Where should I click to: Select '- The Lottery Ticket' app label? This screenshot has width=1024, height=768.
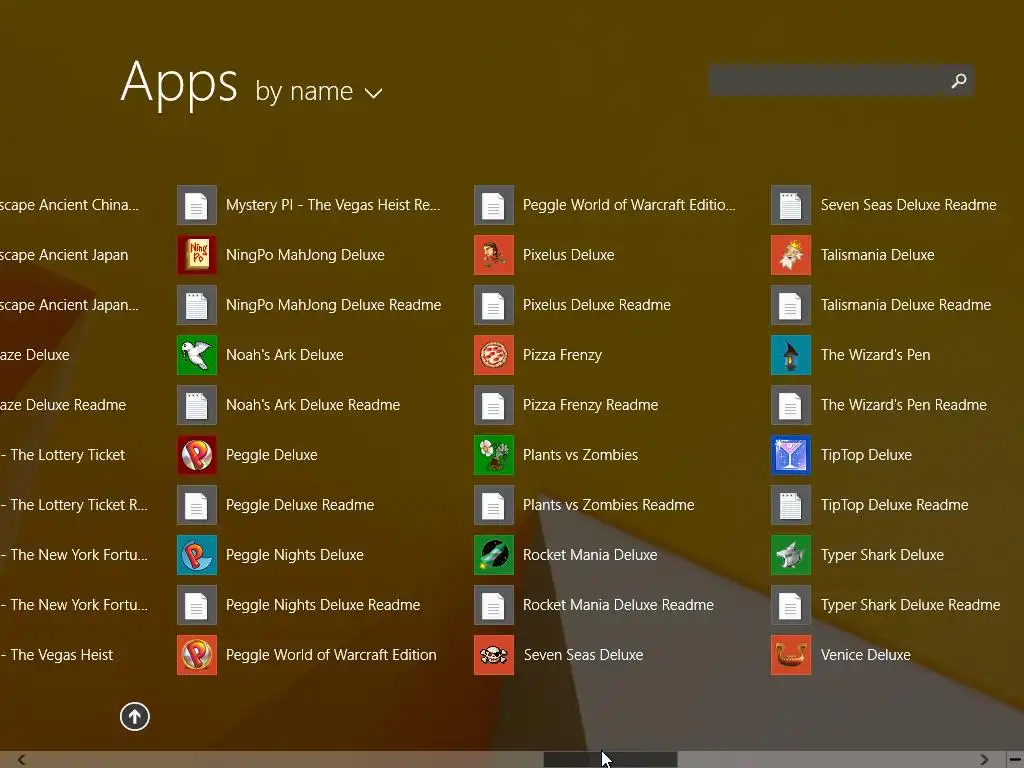coord(63,455)
